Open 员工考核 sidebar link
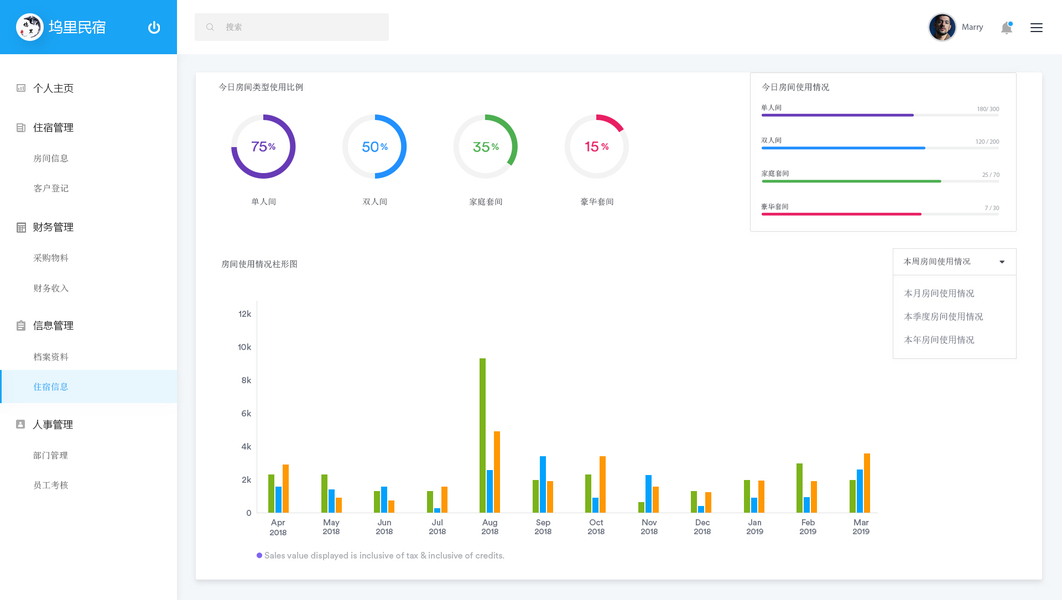1062x600 pixels. click(51, 485)
